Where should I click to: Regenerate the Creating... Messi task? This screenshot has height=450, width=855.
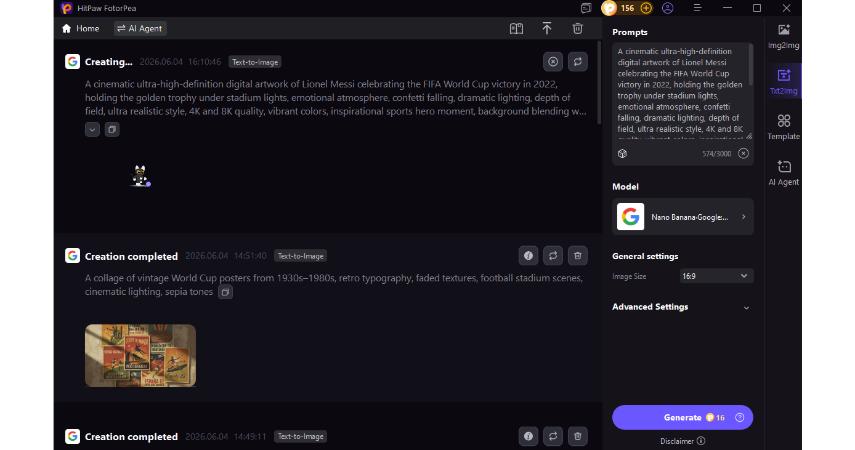(577, 62)
